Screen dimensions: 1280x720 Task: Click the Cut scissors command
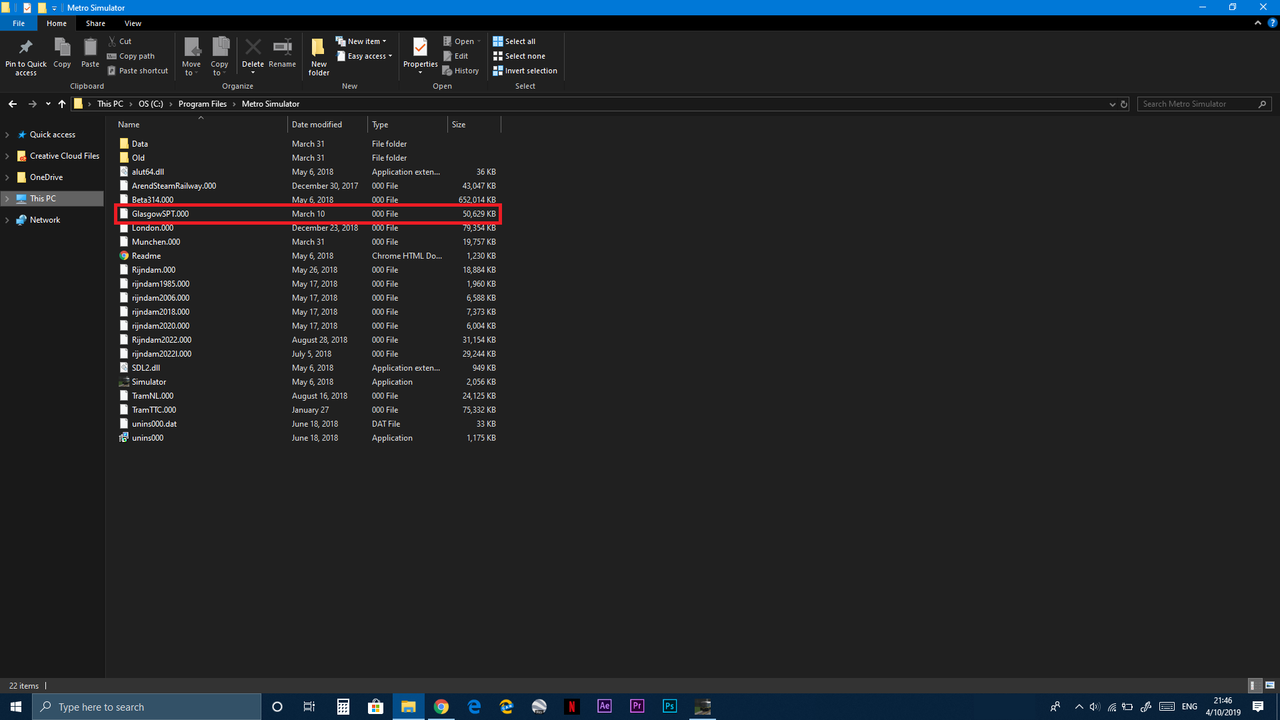pyautogui.click(x=119, y=41)
